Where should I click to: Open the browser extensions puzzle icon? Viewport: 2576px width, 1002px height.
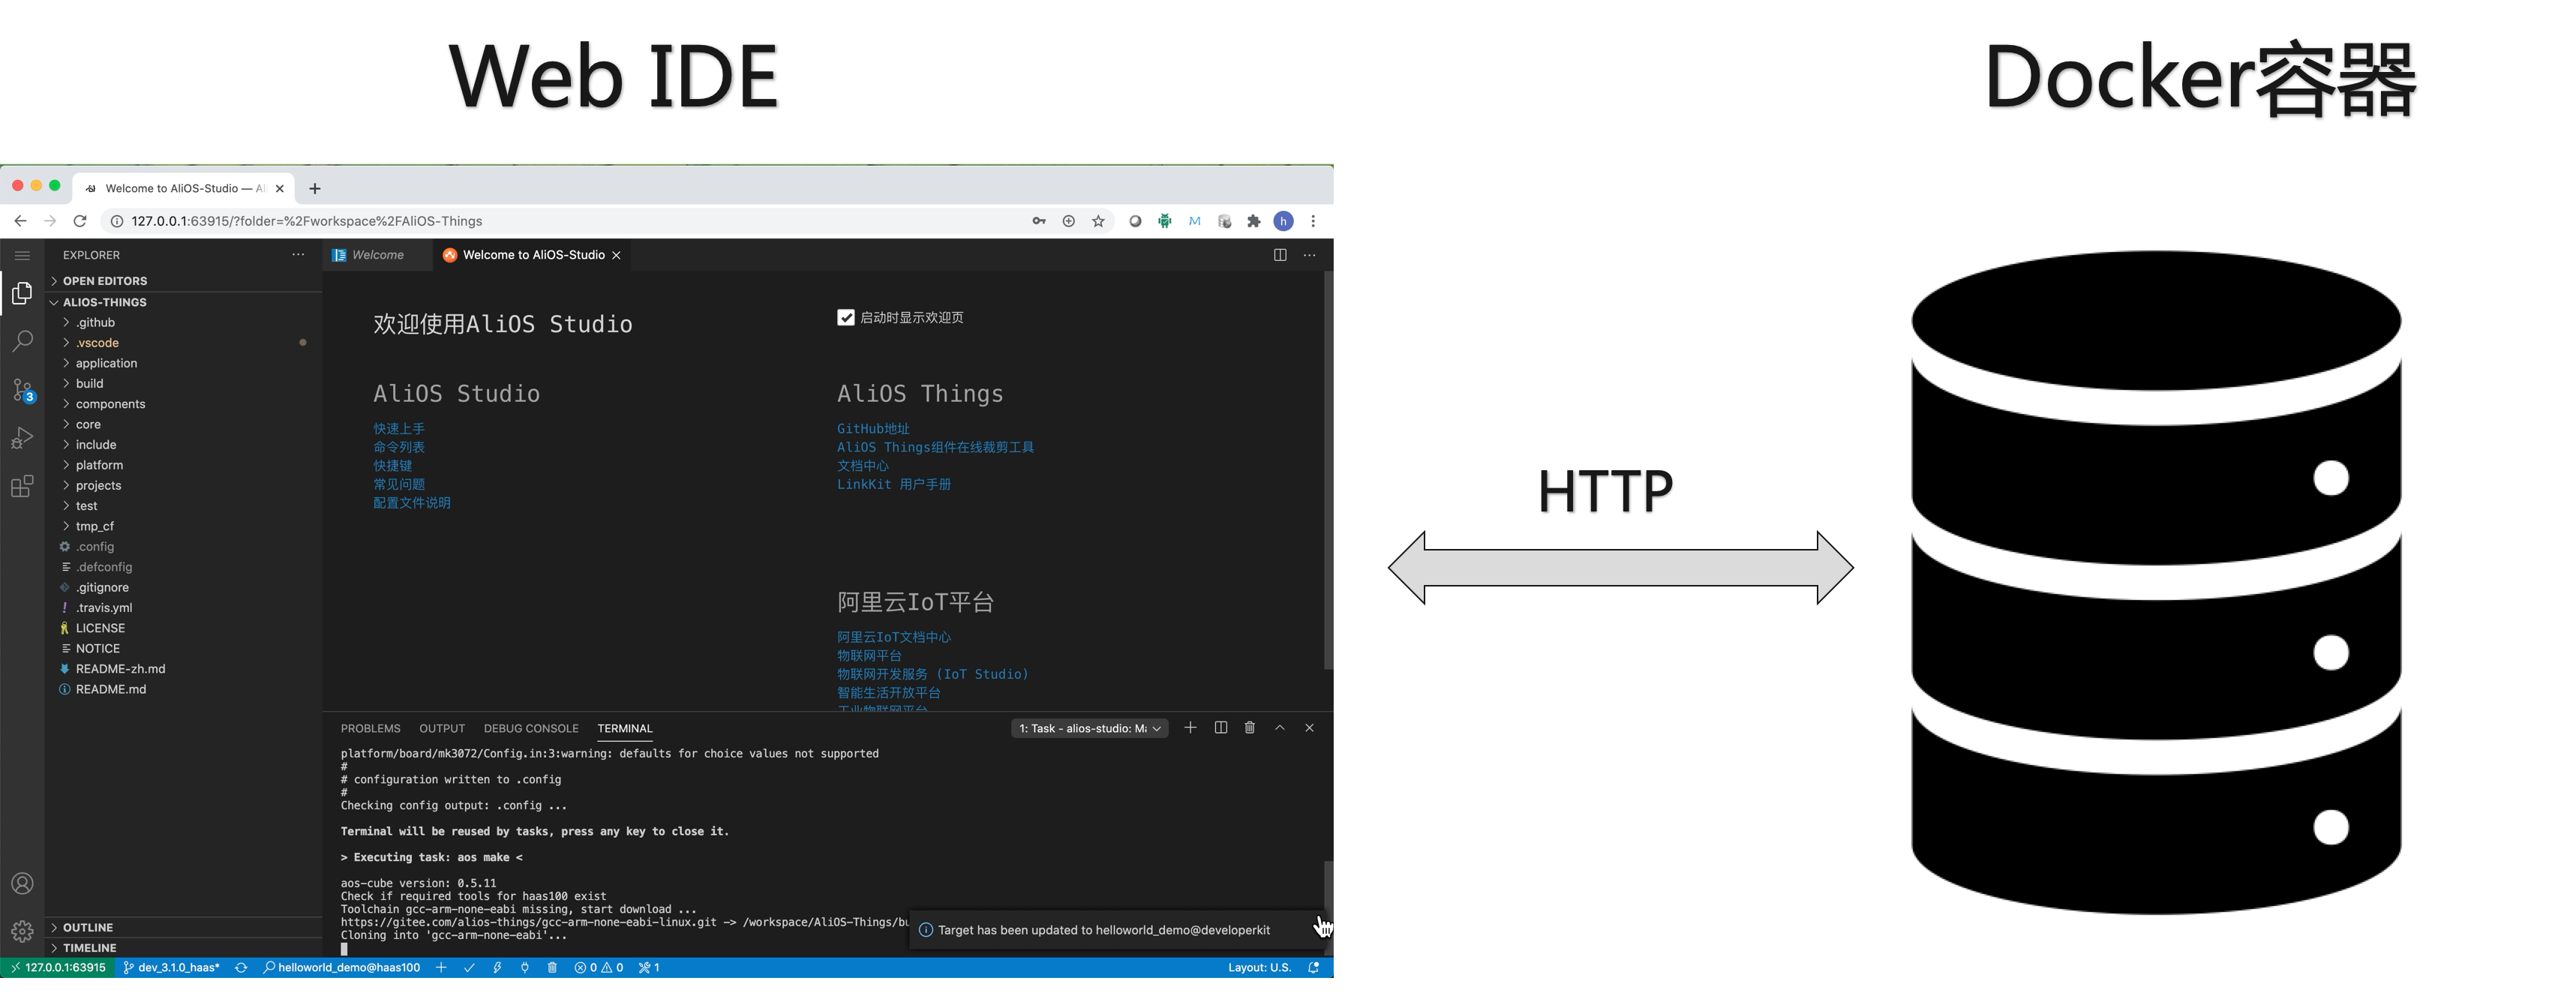pos(1254,221)
